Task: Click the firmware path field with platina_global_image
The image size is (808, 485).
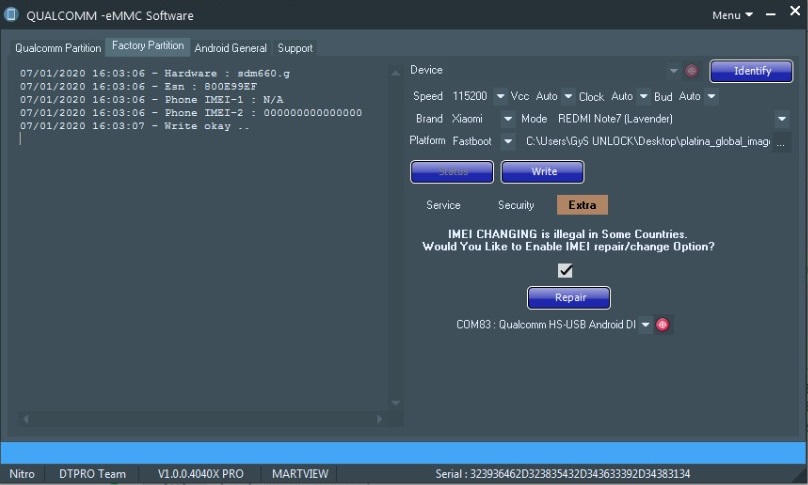Action: point(647,141)
